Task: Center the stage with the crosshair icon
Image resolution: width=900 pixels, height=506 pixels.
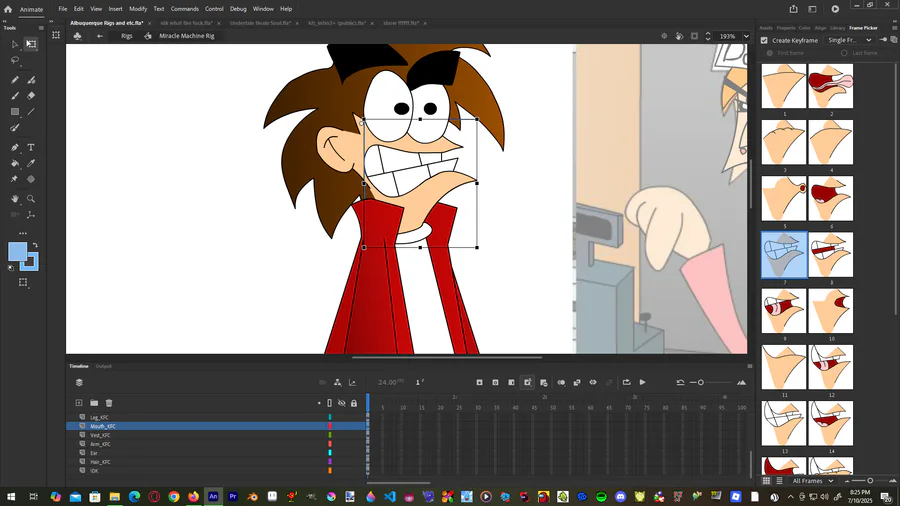Action: (x=664, y=36)
